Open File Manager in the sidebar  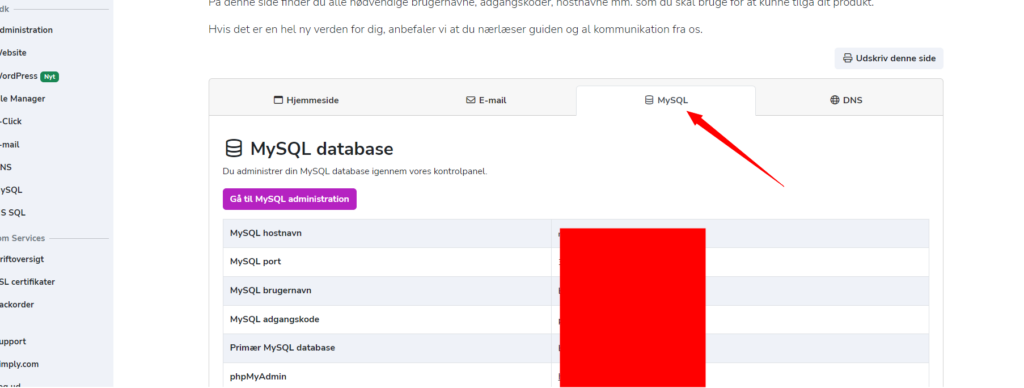click(x=22, y=99)
